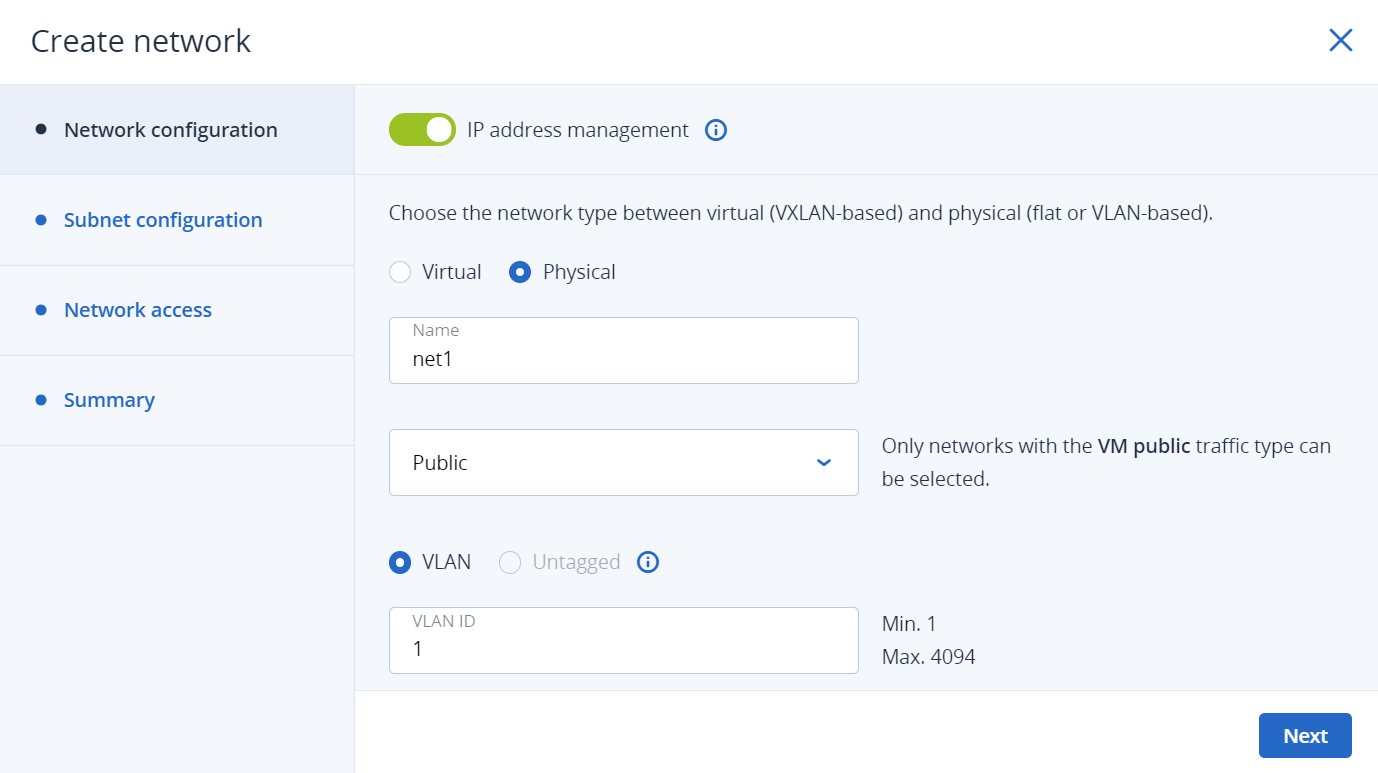Click the IP address management label
Viewport: 1378px width, 773px height.
[578, 130]
